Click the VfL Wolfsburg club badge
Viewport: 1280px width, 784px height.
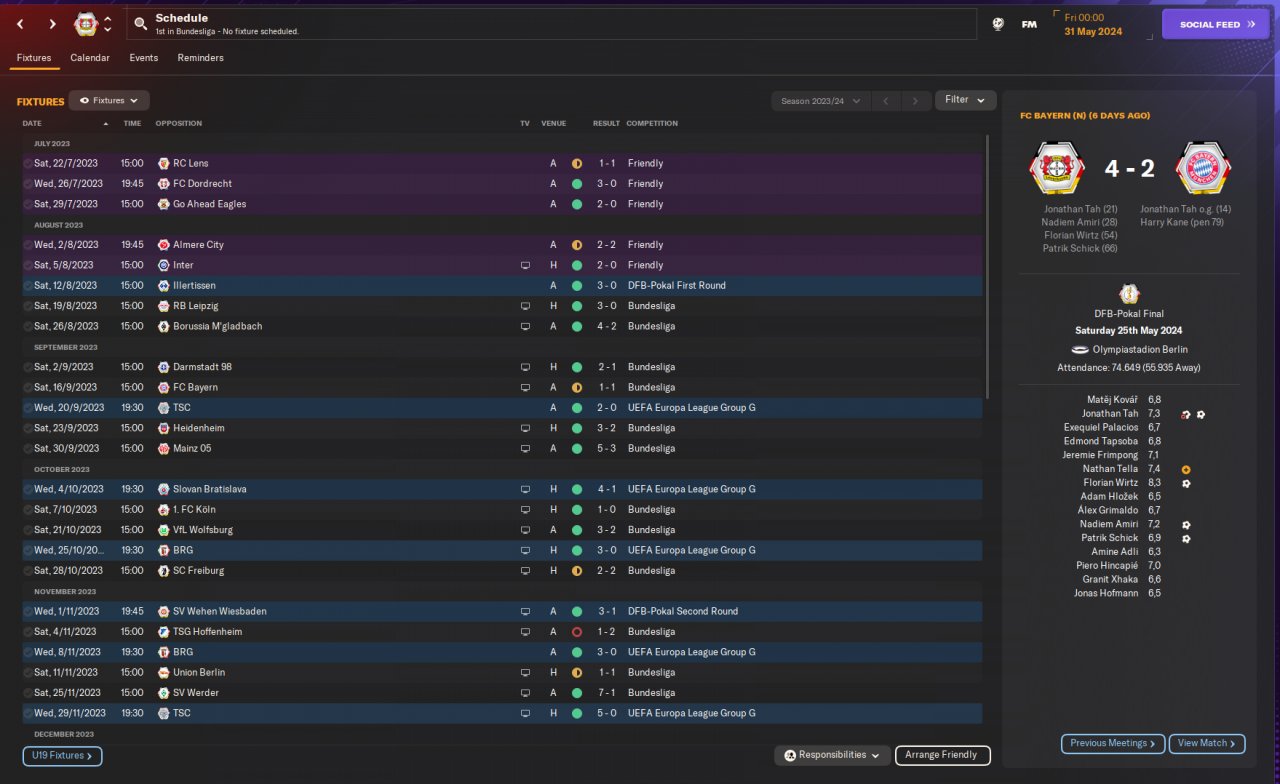[x=164, y=530]
